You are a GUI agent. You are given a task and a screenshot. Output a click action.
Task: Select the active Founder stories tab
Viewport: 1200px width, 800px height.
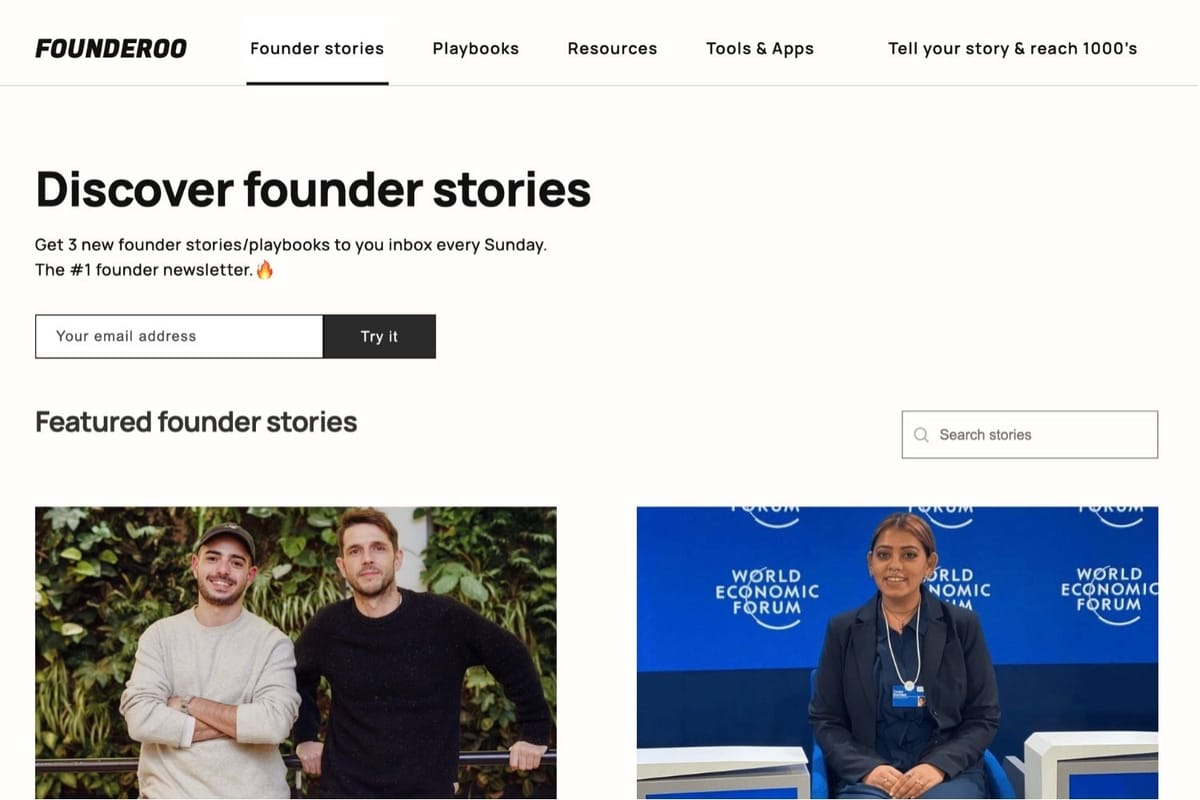point(317,48)
